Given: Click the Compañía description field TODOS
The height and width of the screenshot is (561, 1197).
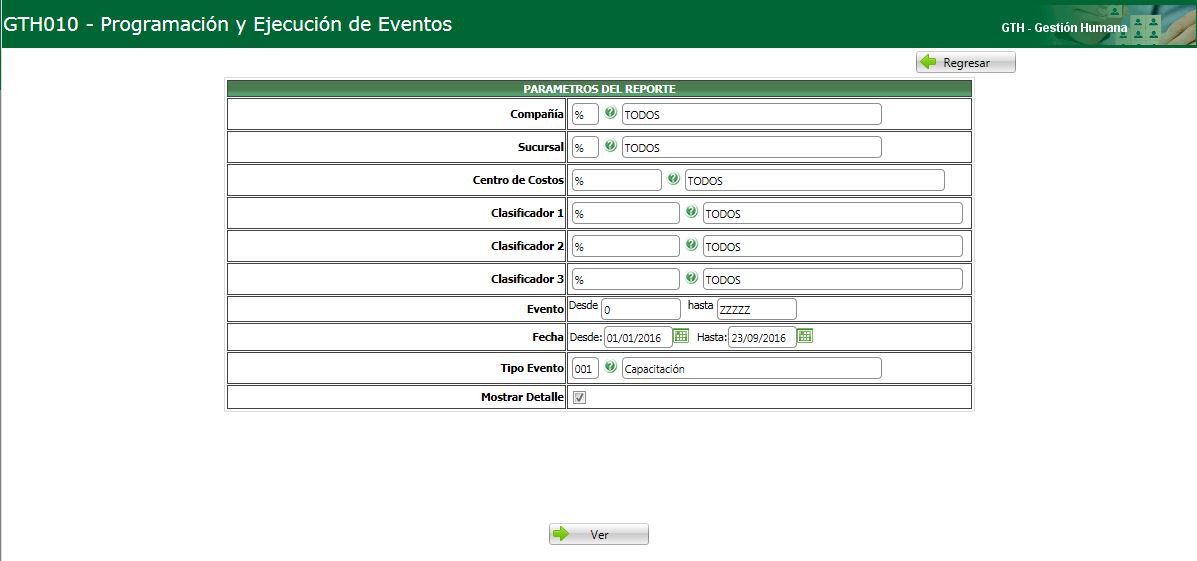Looking at the screenshot, I should click(752, 114).
